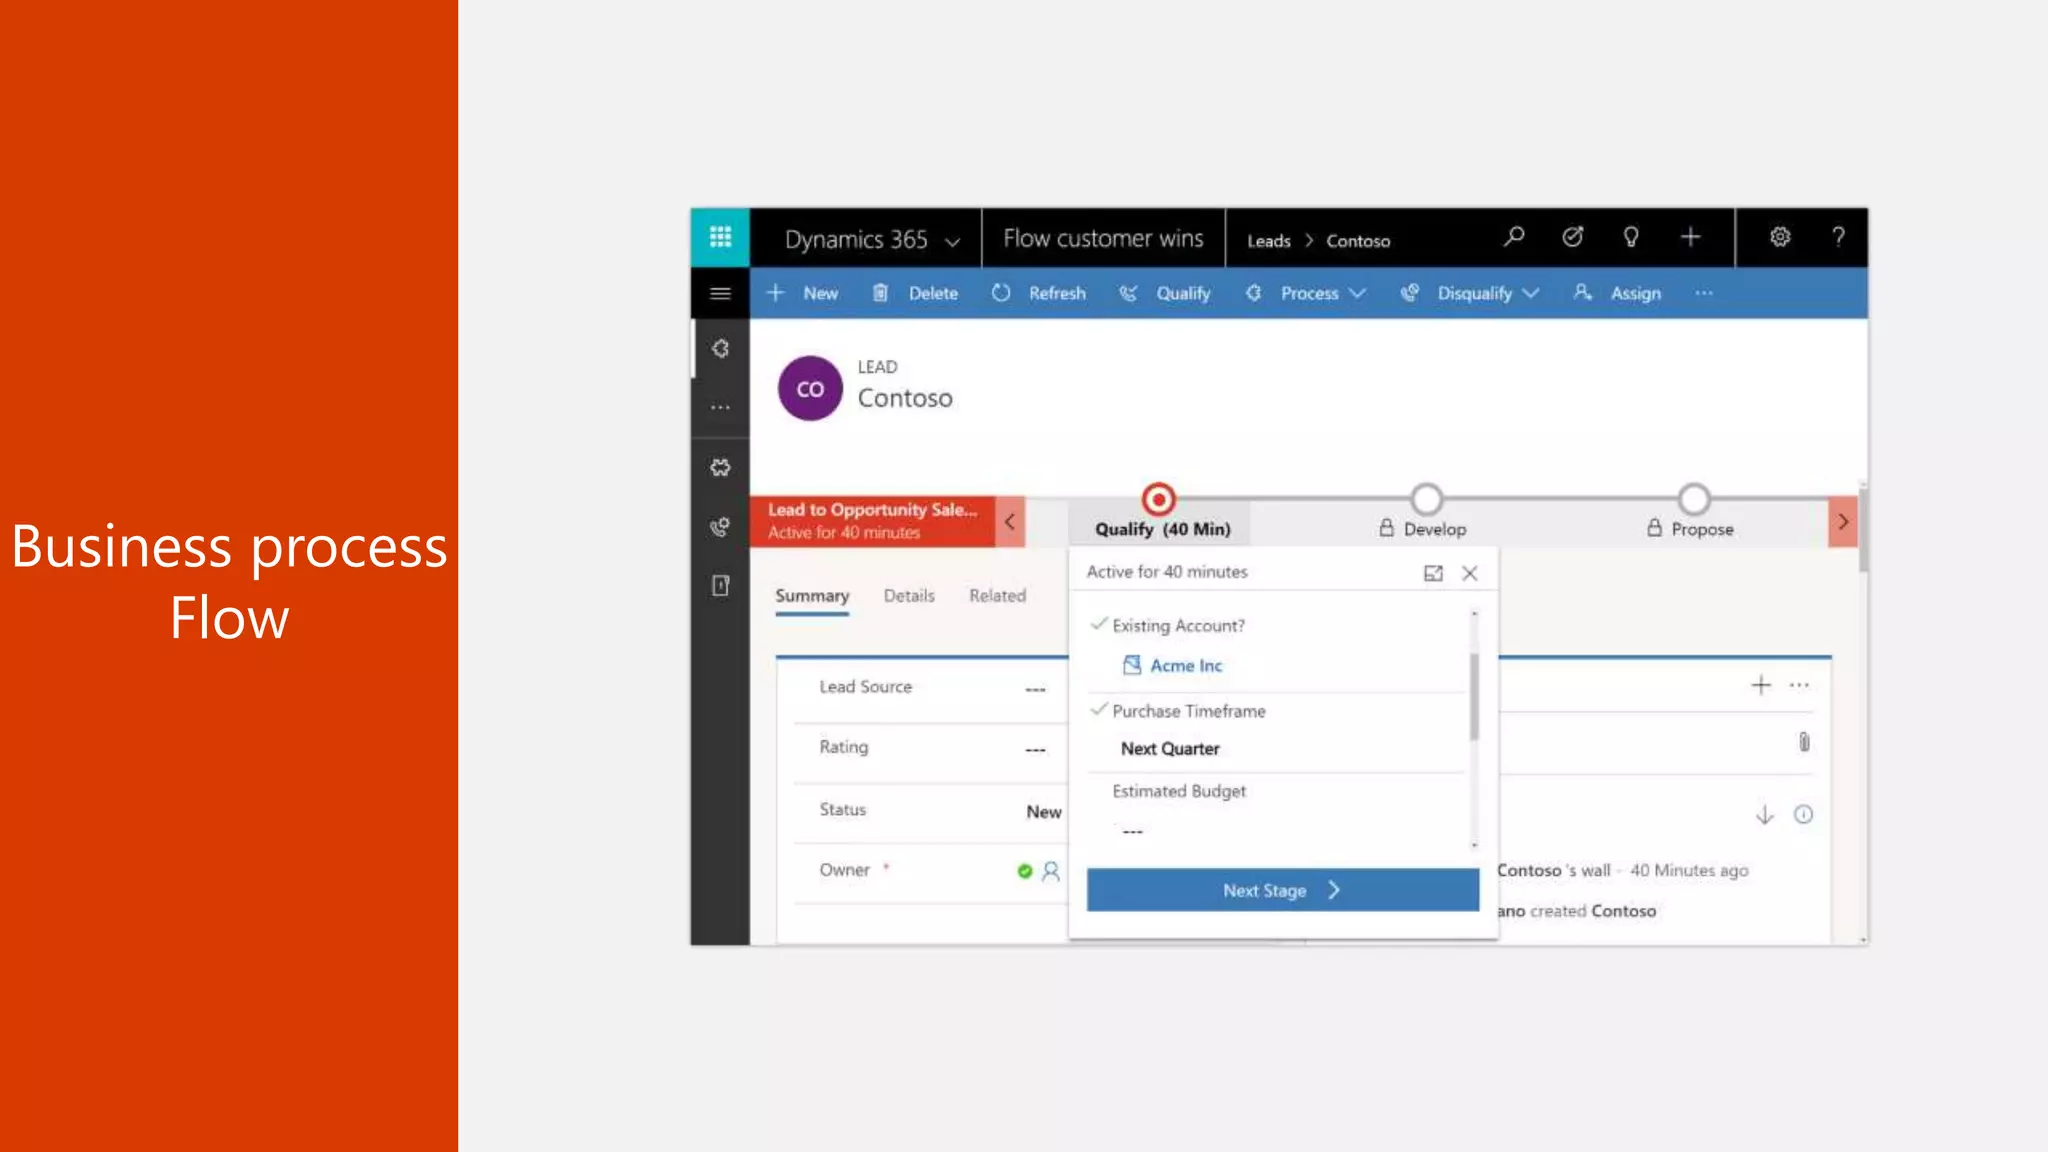Click the lightbulb assistant icon
The image size is (2048, 1152).
point(1631,237)
